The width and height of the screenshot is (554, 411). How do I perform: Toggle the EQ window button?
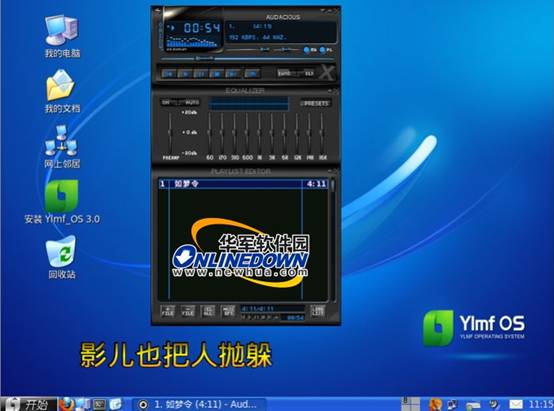(310, 50)
